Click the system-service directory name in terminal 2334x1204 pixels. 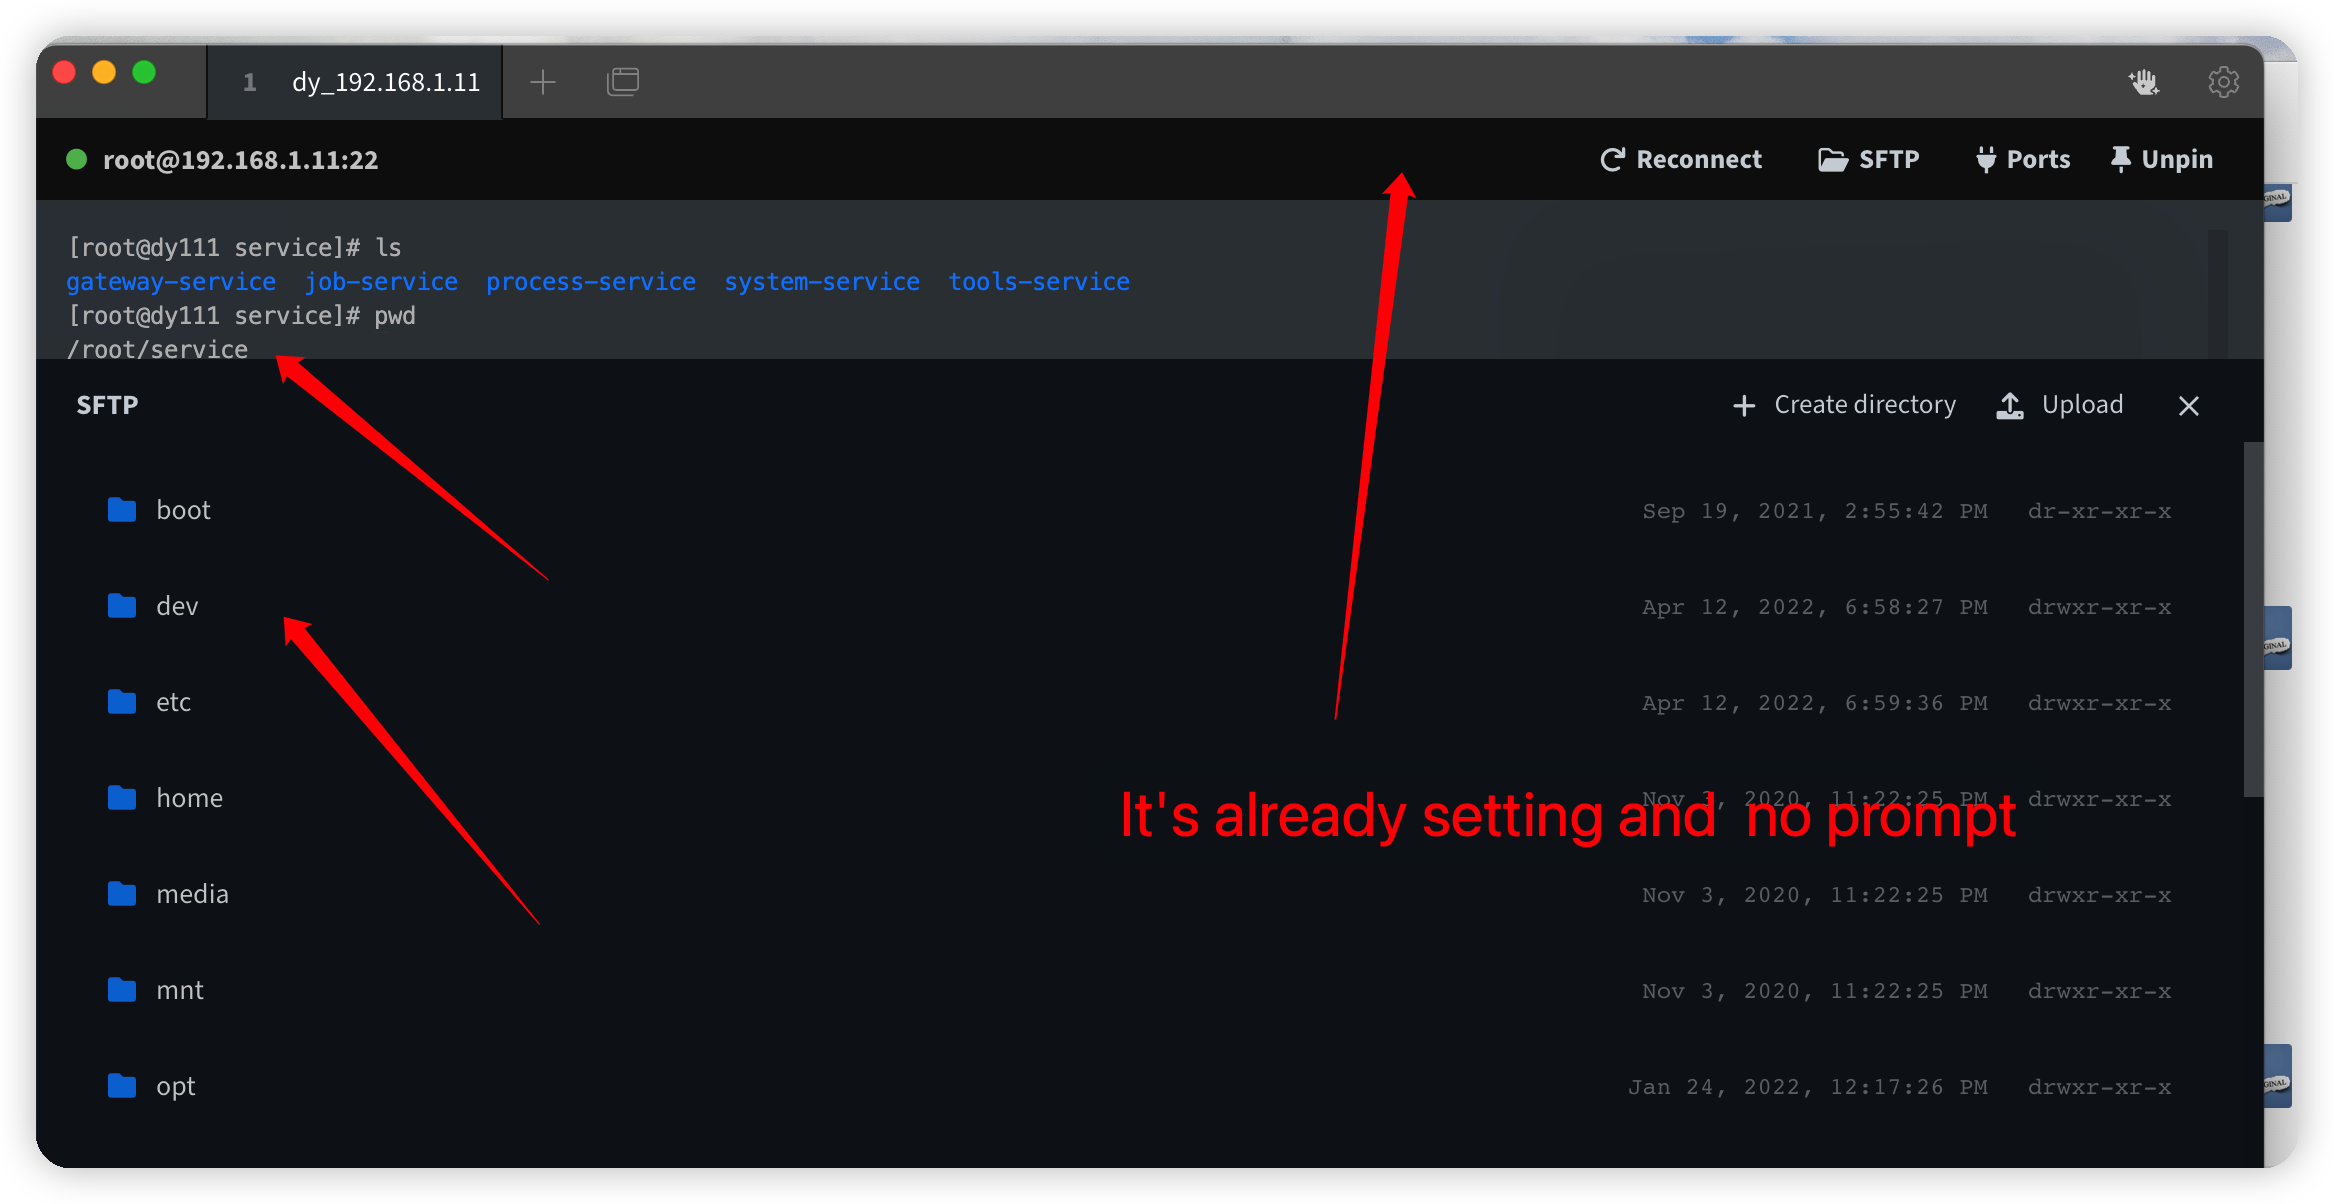tap(822, 282)
